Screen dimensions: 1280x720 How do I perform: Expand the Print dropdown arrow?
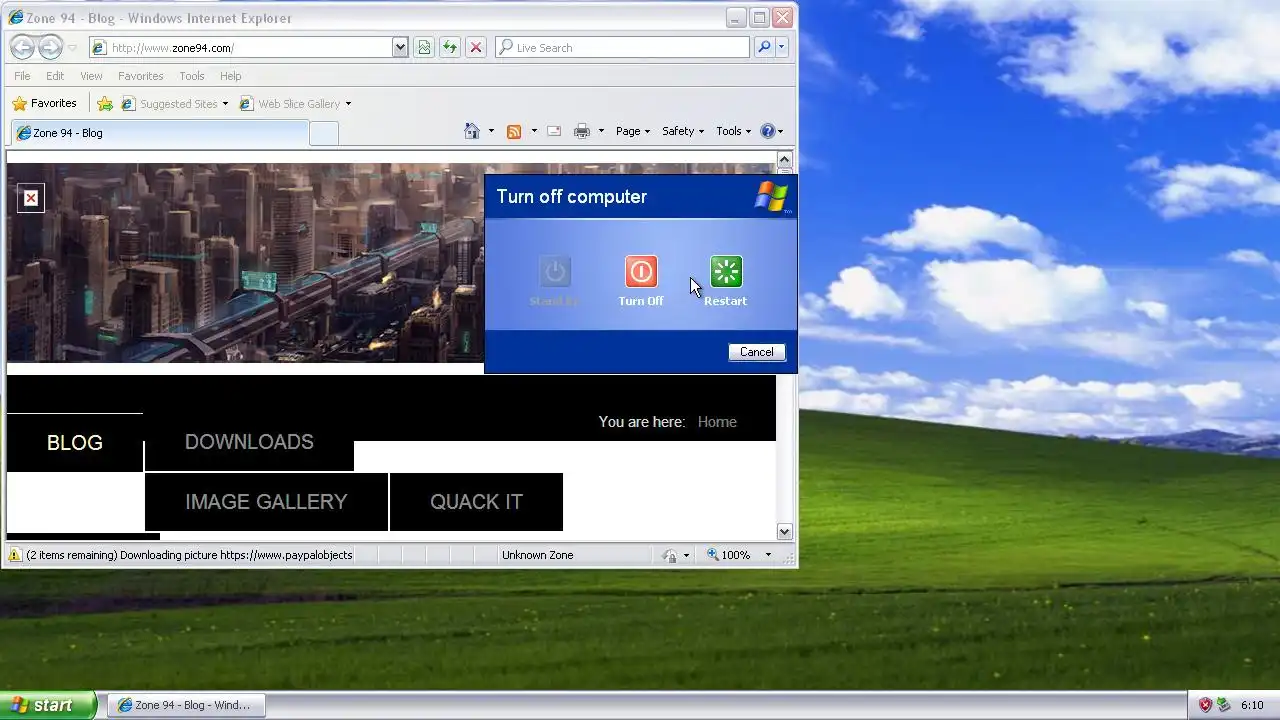[601, 131]
